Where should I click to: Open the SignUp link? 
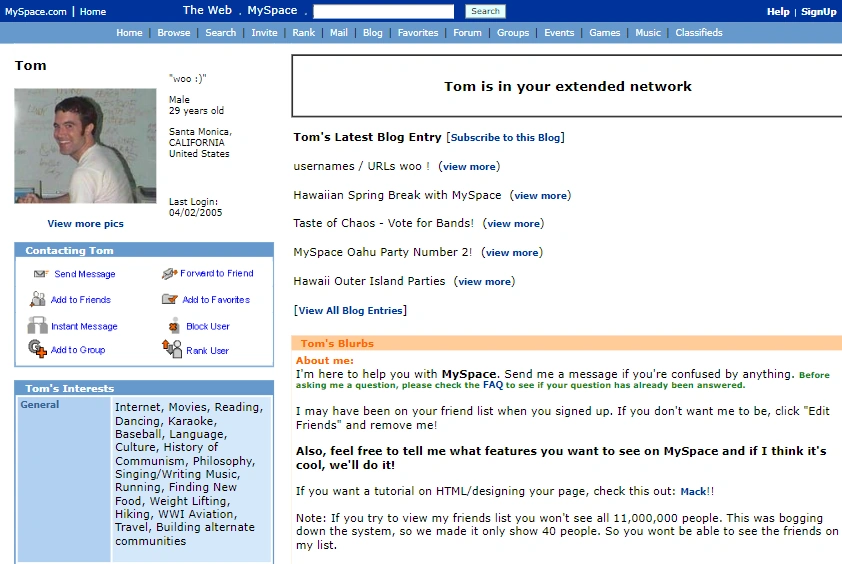tap(818, 11)
